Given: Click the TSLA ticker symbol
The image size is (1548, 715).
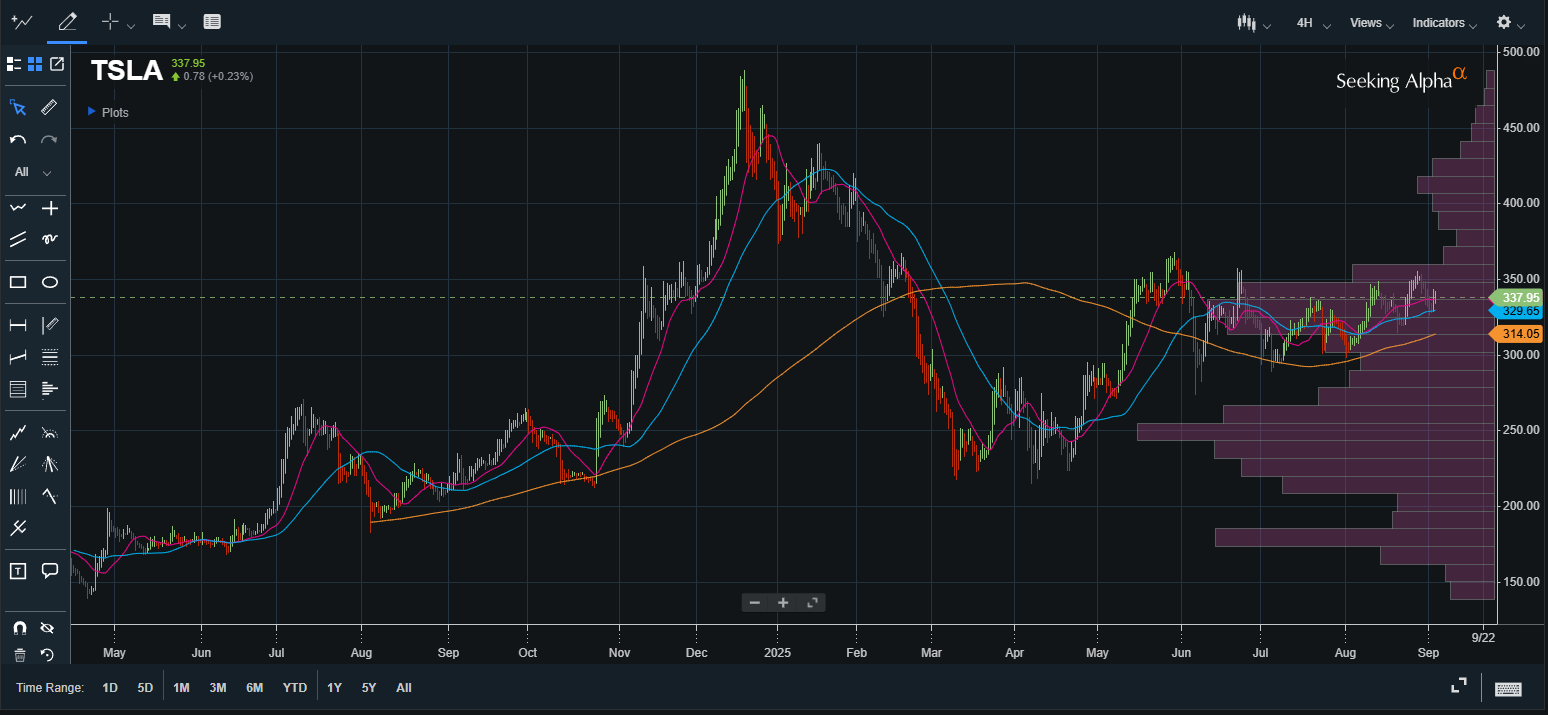Looking at the screenshot, I should pos(127,70).
